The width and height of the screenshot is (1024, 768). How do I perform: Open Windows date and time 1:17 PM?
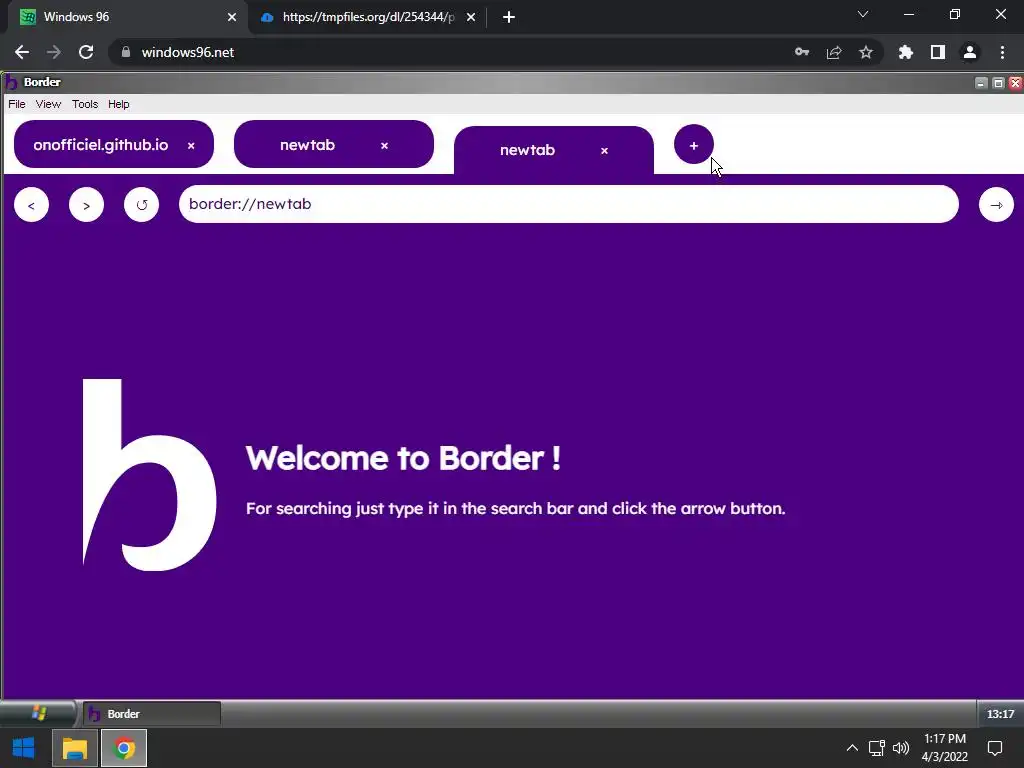click(945, 748)
